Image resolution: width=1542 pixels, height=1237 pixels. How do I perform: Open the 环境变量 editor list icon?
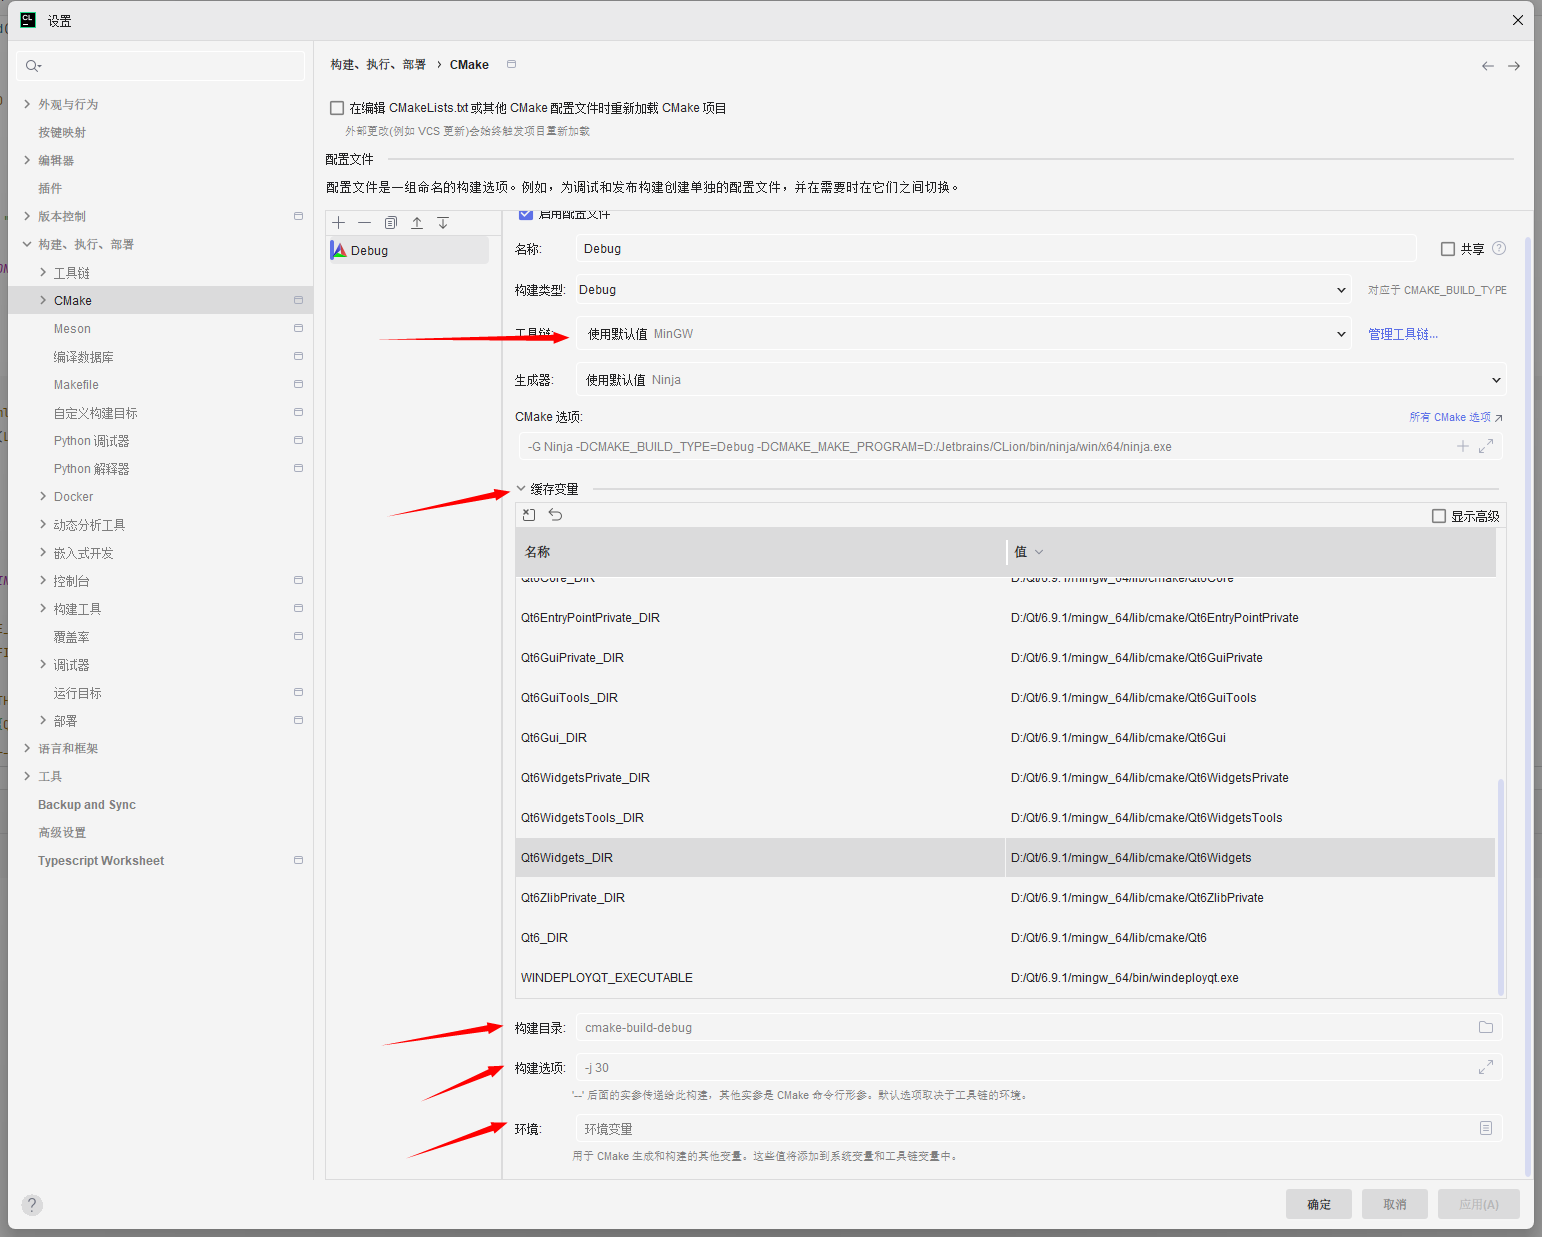click(1486, 1128)
